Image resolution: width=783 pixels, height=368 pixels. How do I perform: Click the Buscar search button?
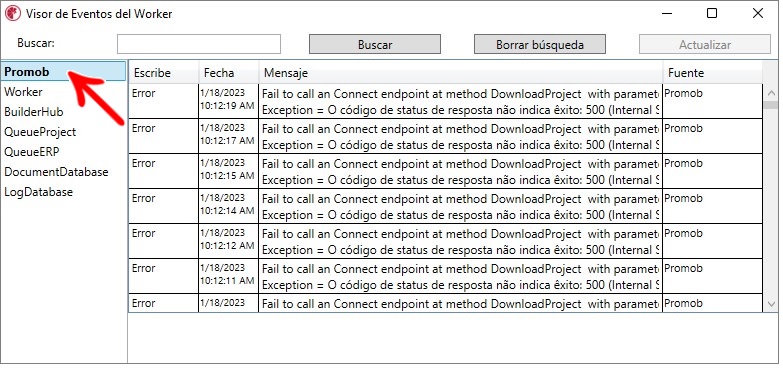point(375,44)
